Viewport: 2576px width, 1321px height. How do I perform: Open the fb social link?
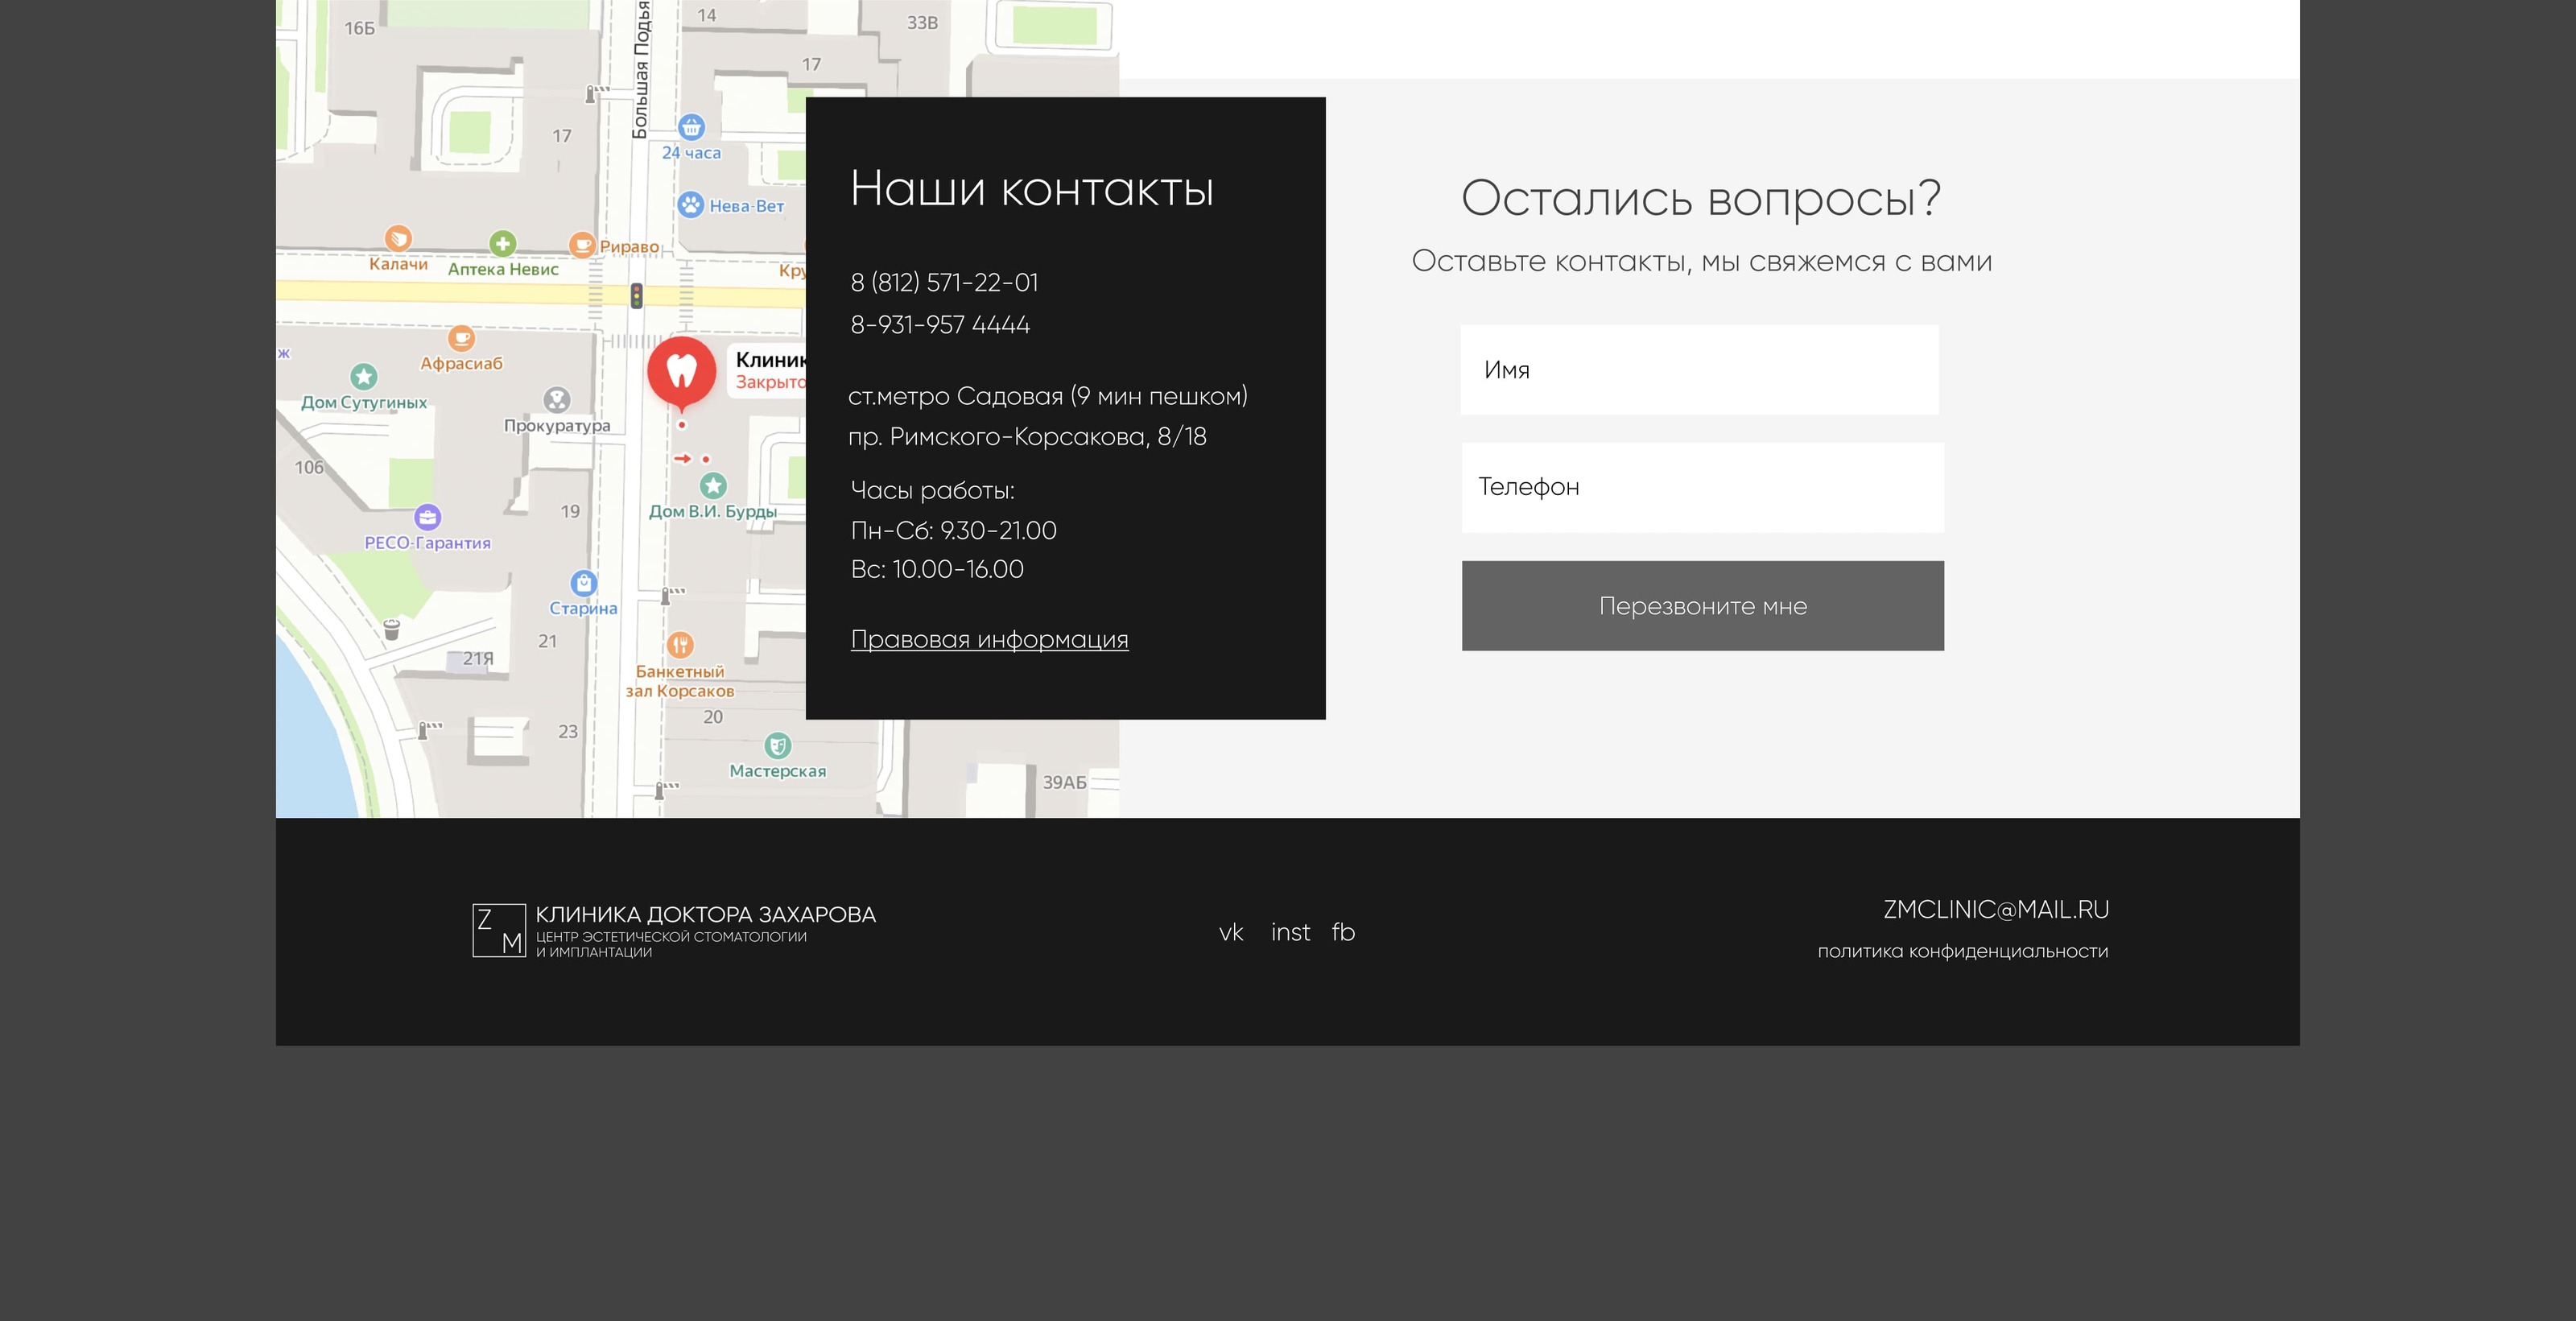tap(1343, 932)
